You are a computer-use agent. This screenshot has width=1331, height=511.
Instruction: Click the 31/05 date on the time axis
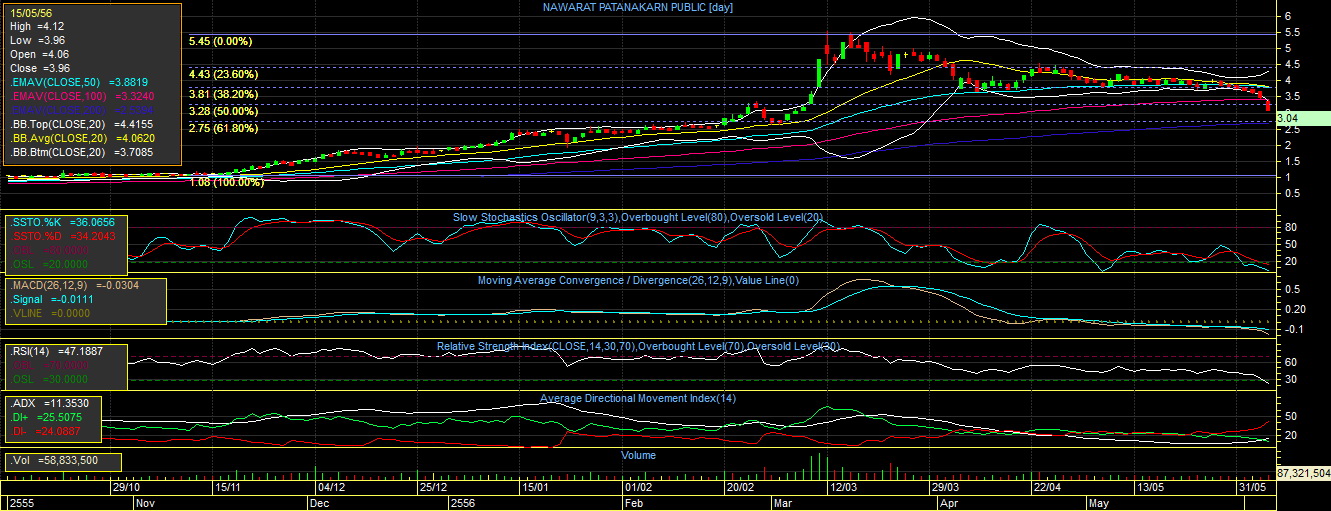1252,488
